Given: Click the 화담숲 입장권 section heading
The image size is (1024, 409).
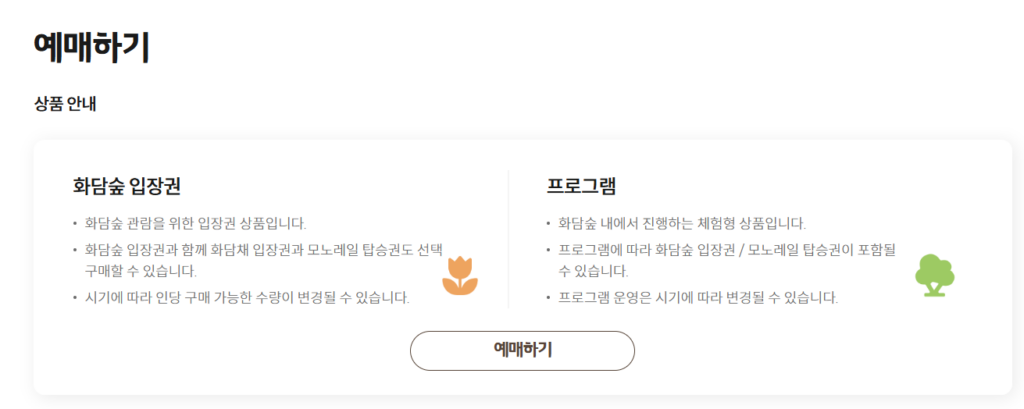Looking at the screenshot, I should tap(127, 186).
